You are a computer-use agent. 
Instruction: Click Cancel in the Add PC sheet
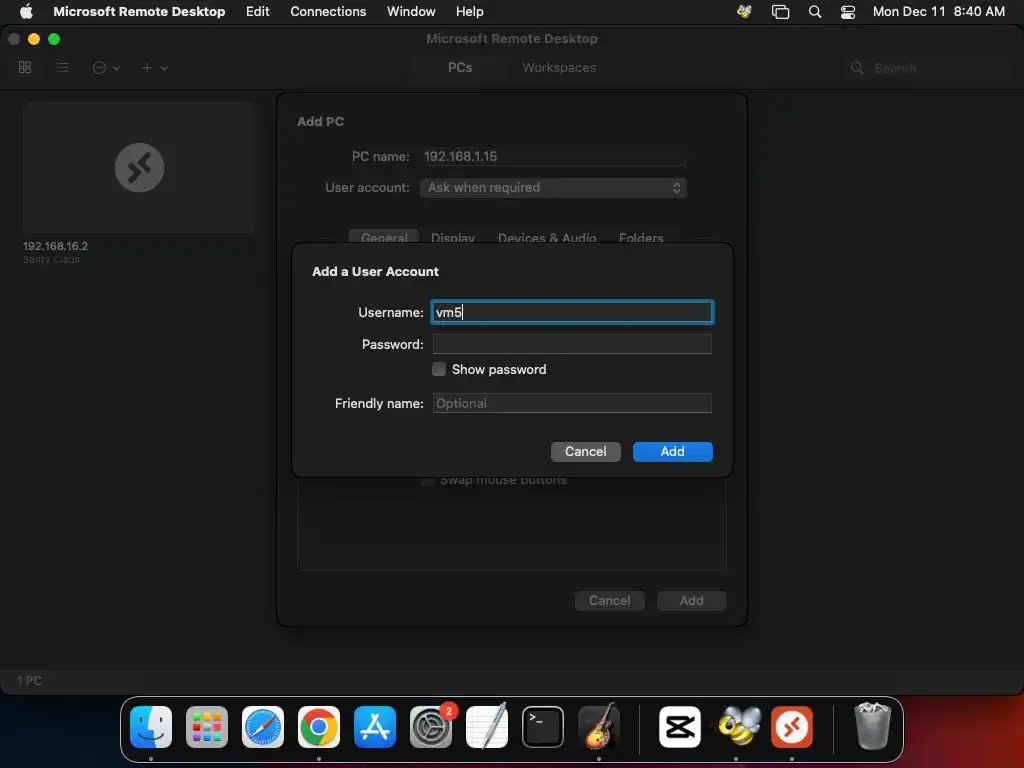tap(609, 601)
